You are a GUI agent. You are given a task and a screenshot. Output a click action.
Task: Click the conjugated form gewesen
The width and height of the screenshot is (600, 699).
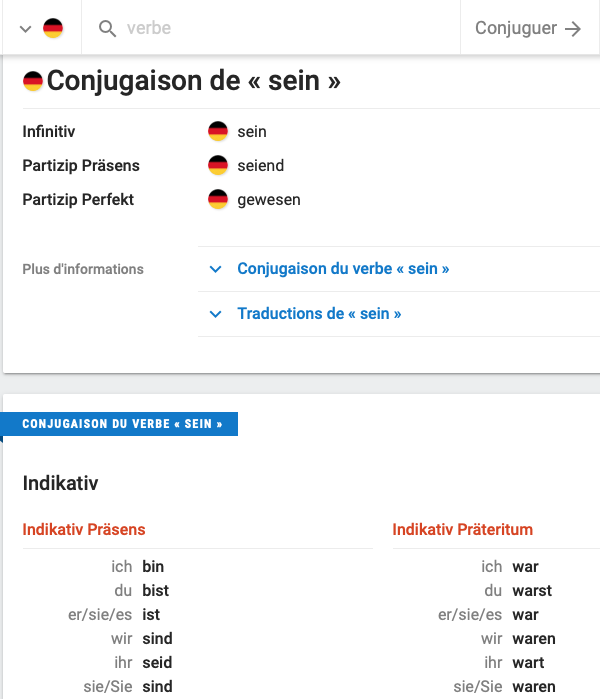click(269, 199)
